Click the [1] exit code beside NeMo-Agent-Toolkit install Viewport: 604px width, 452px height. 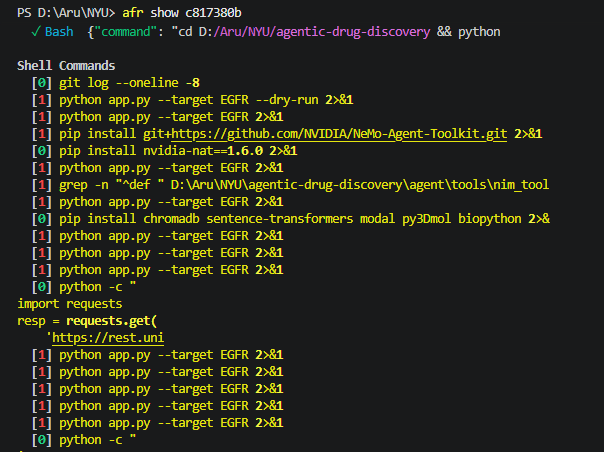(42, 134)
